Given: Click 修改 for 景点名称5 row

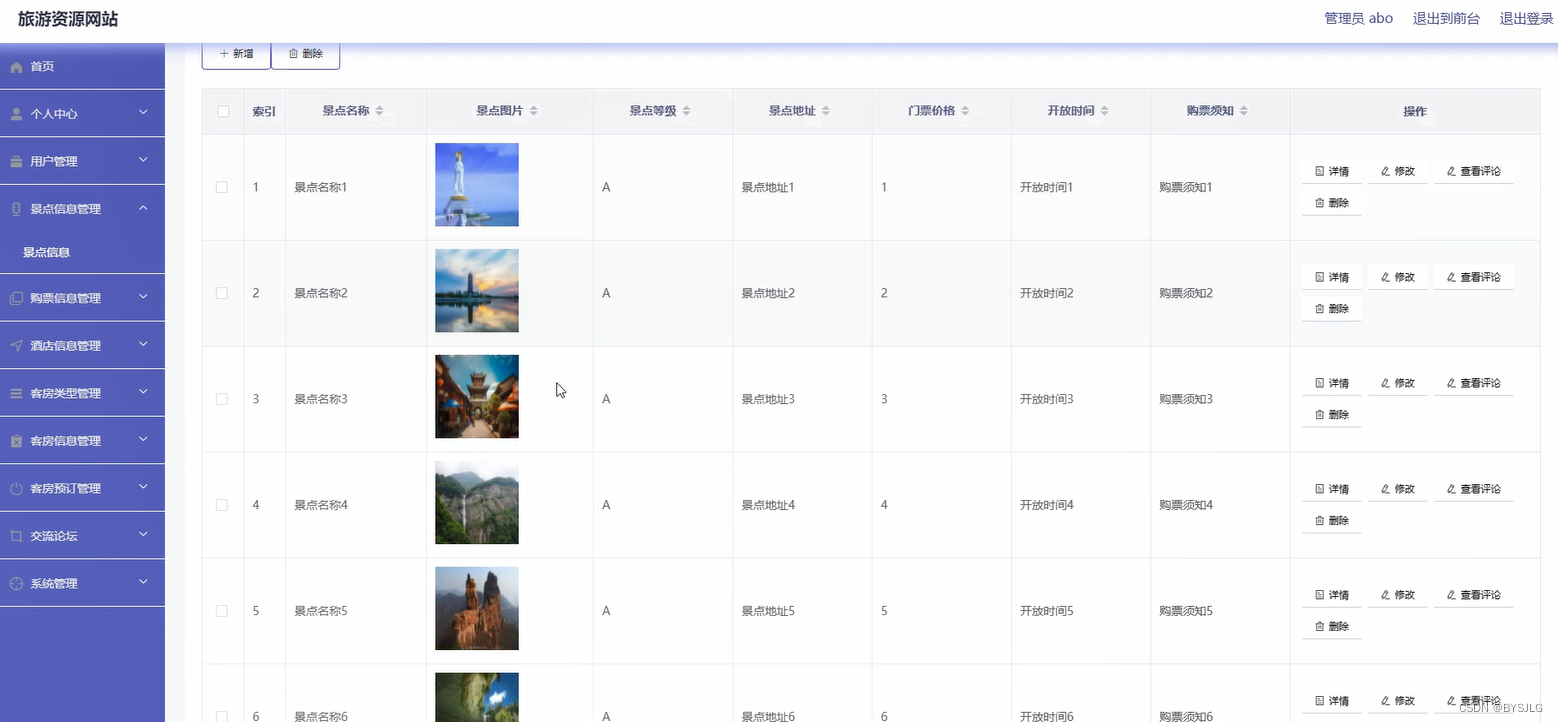Looking at the screenshot, I should point(1398,595).
